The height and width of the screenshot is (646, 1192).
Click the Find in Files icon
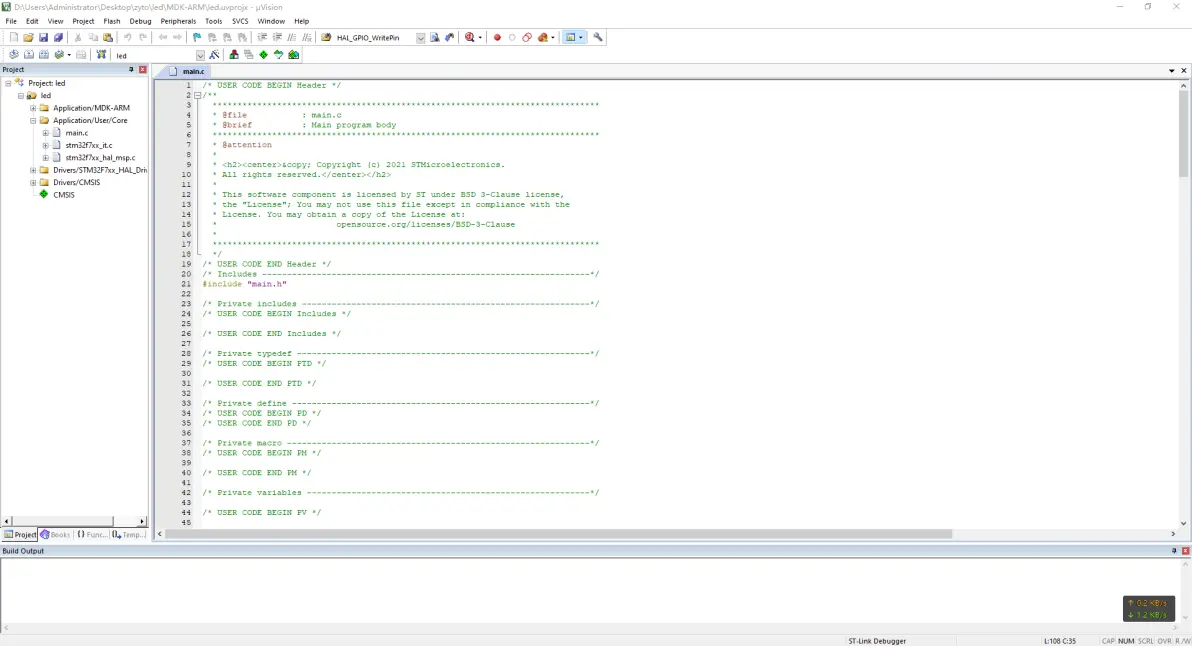pyautogui.click(x=435, y=38)
